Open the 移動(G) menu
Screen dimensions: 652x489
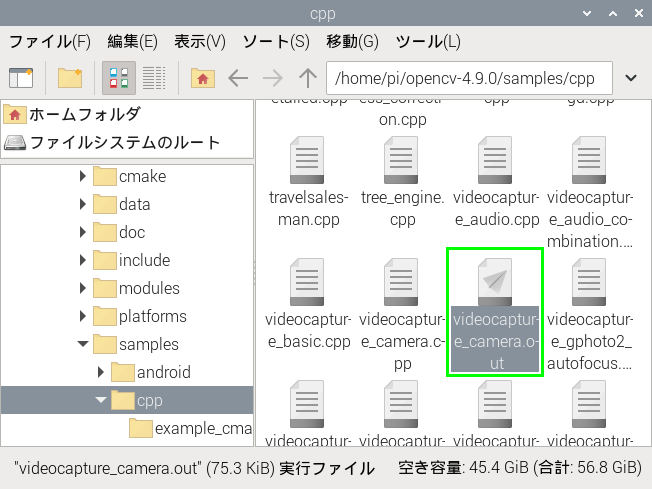tap(353, 42)
